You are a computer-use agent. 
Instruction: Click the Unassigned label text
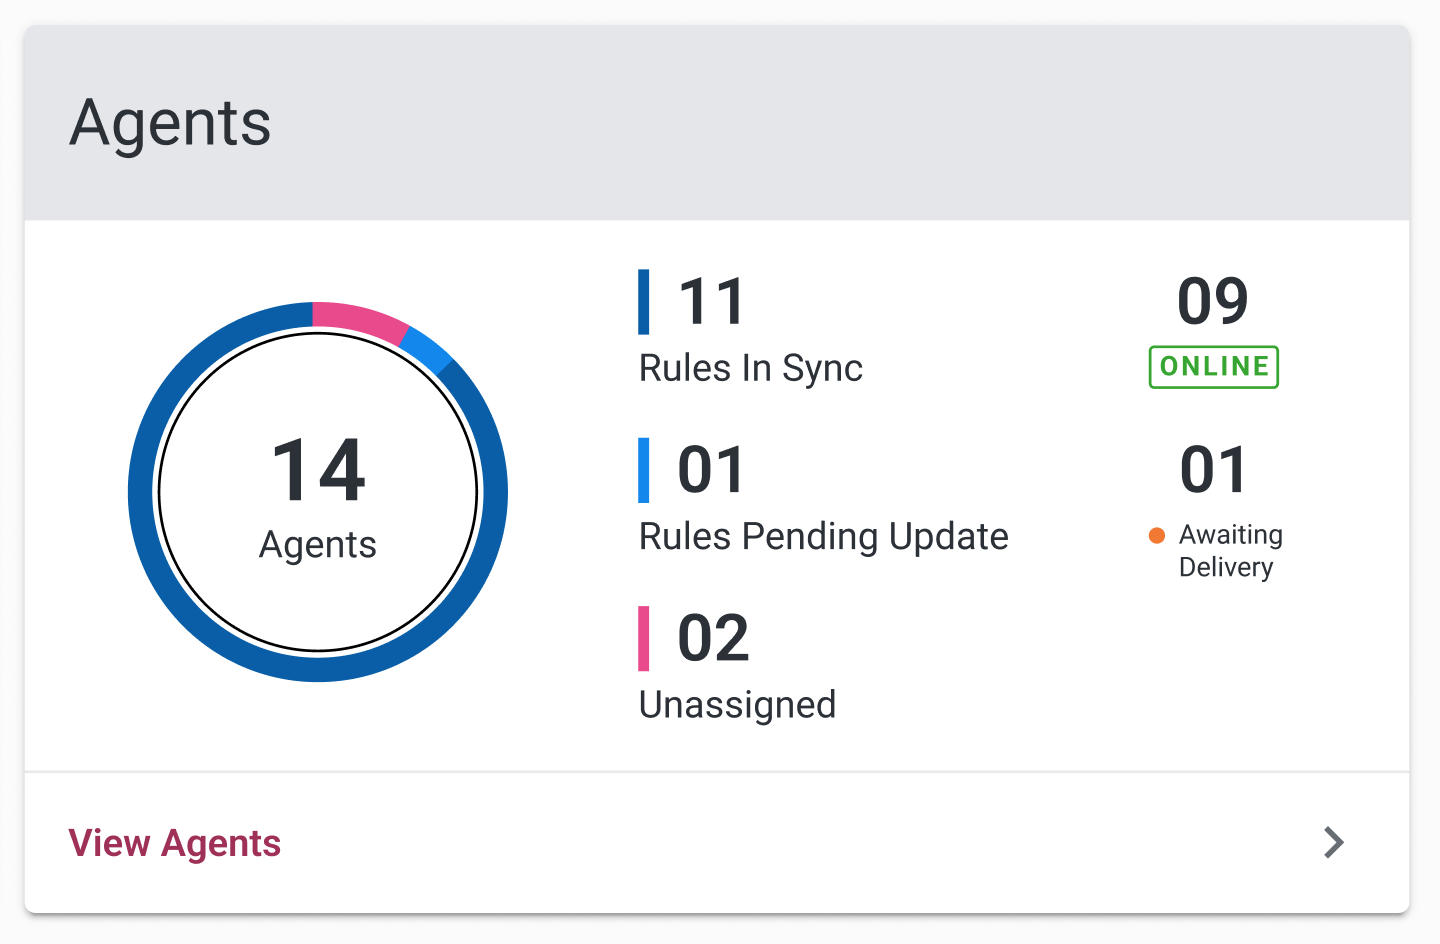click(x=737, y=705)
